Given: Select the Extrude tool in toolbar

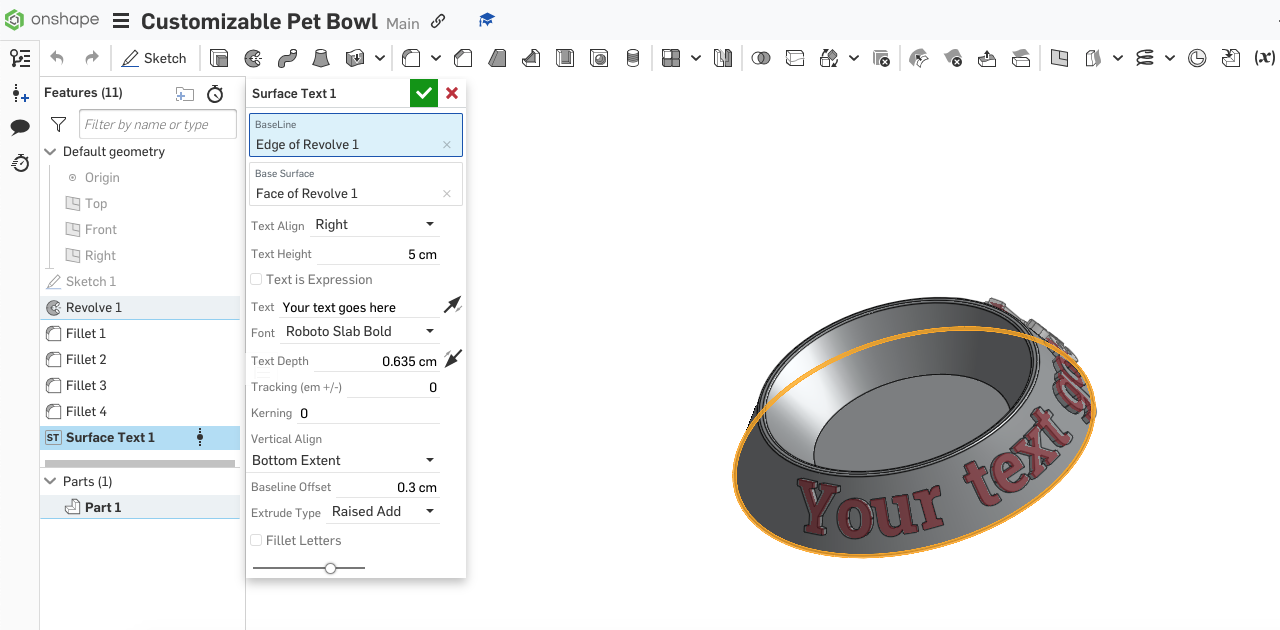Looking at the screenshot, I should (x=219, y=59).
